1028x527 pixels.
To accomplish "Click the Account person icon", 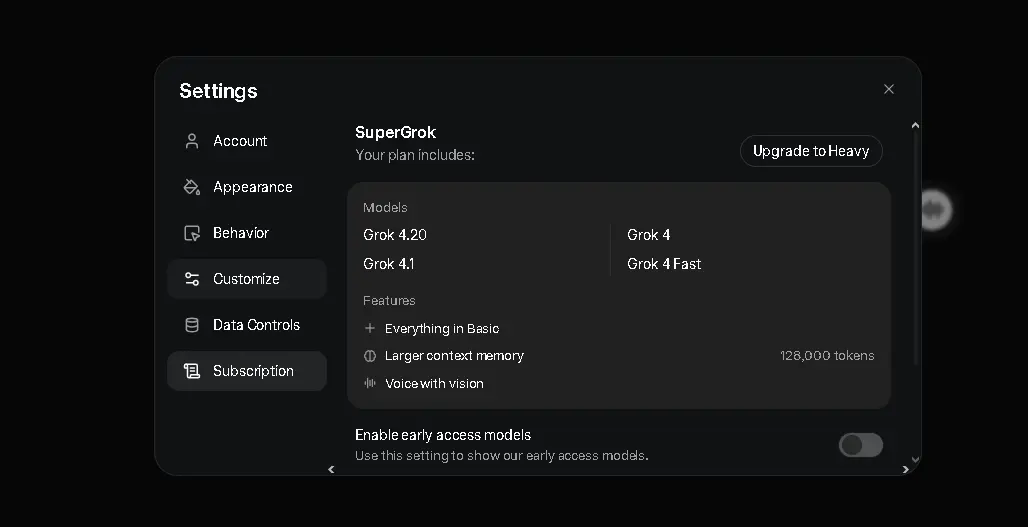I will click(x=191, y=141).
